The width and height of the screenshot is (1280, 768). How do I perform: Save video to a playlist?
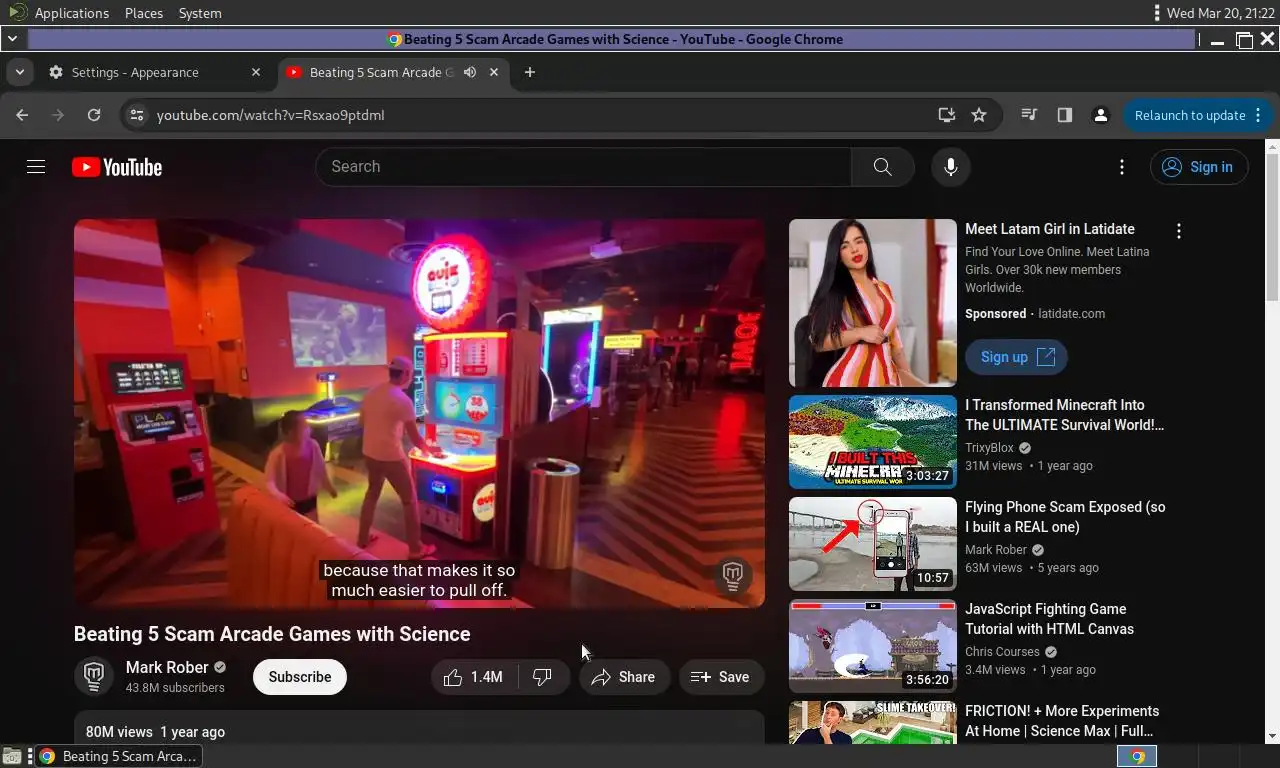[x=721, y=677]
